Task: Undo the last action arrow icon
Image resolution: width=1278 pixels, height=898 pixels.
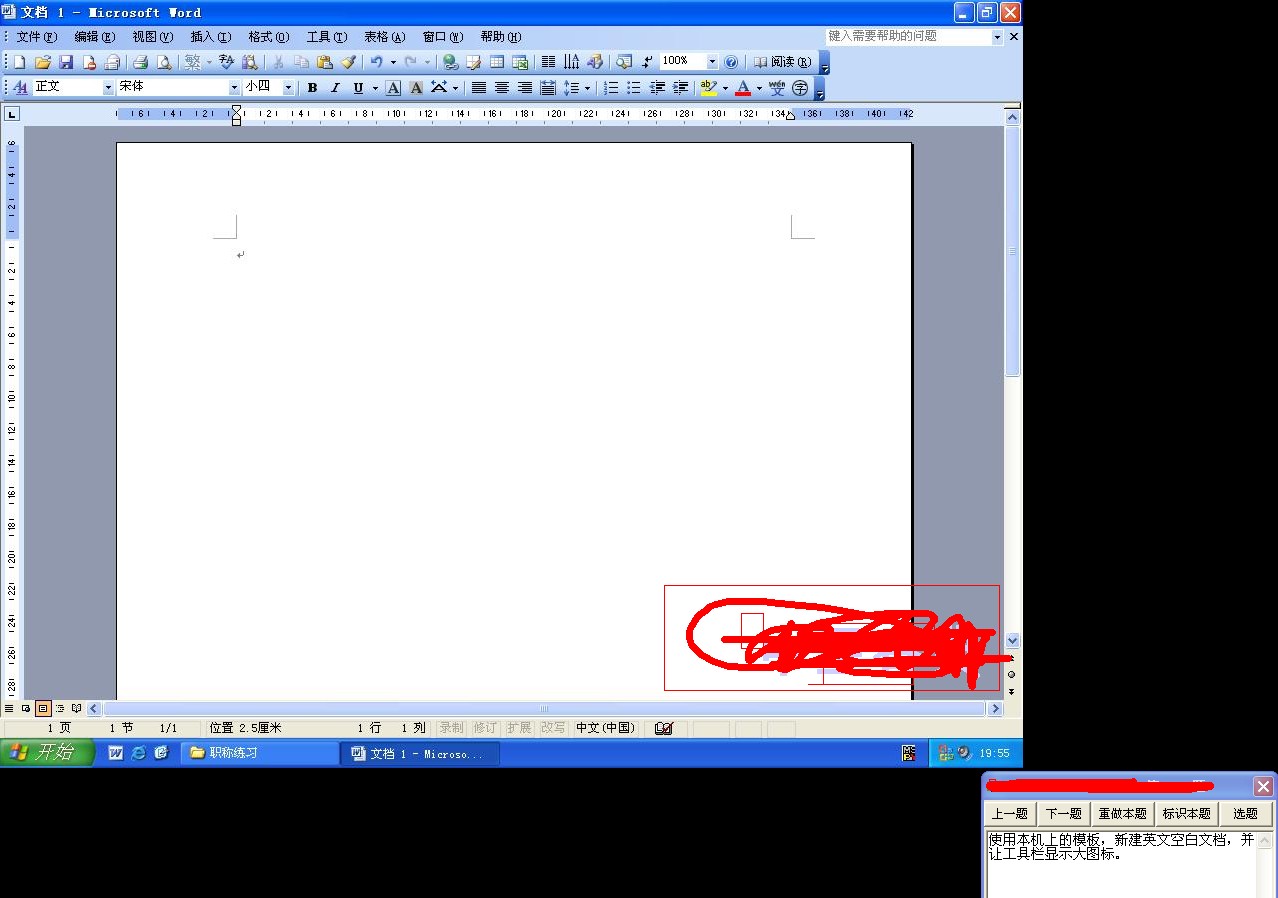Action: [376, 62]
